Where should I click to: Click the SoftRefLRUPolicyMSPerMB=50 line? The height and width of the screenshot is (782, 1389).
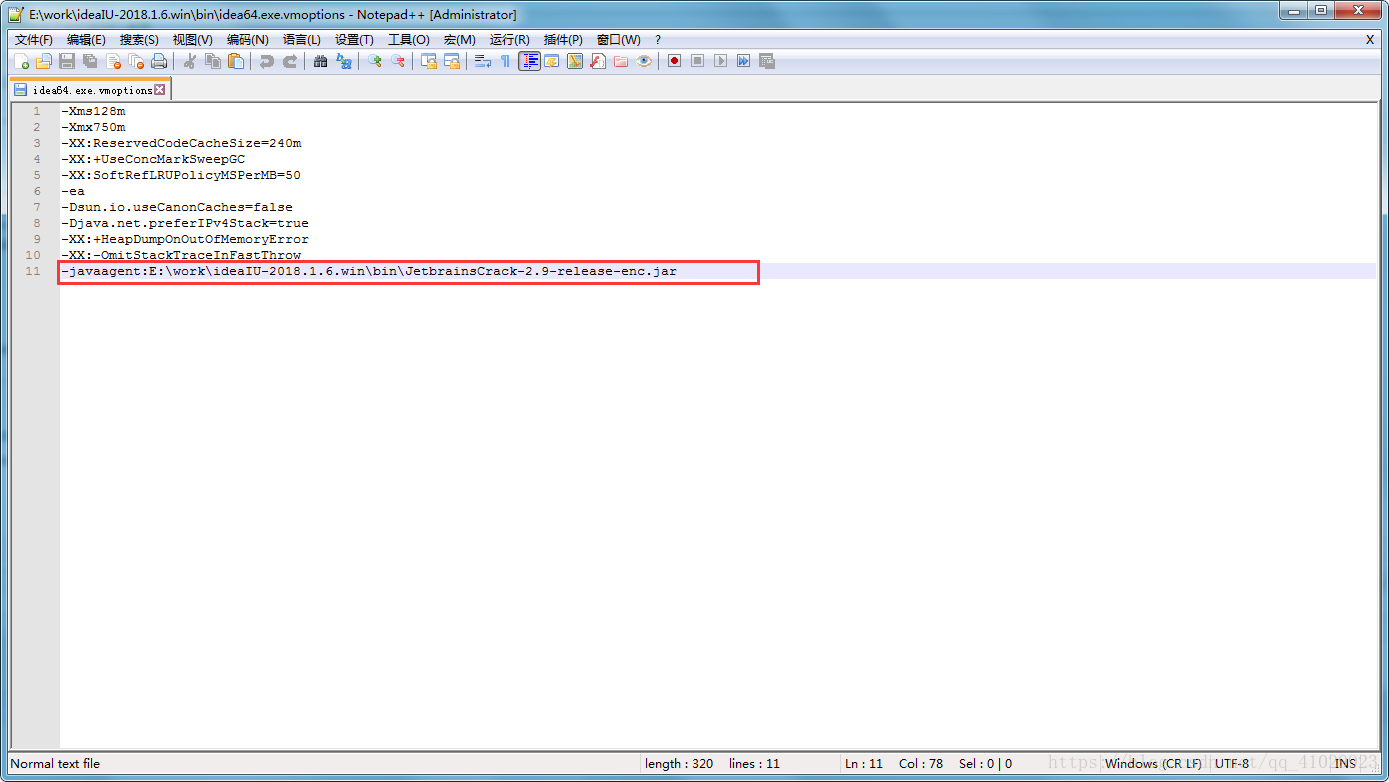click(181, 175)
